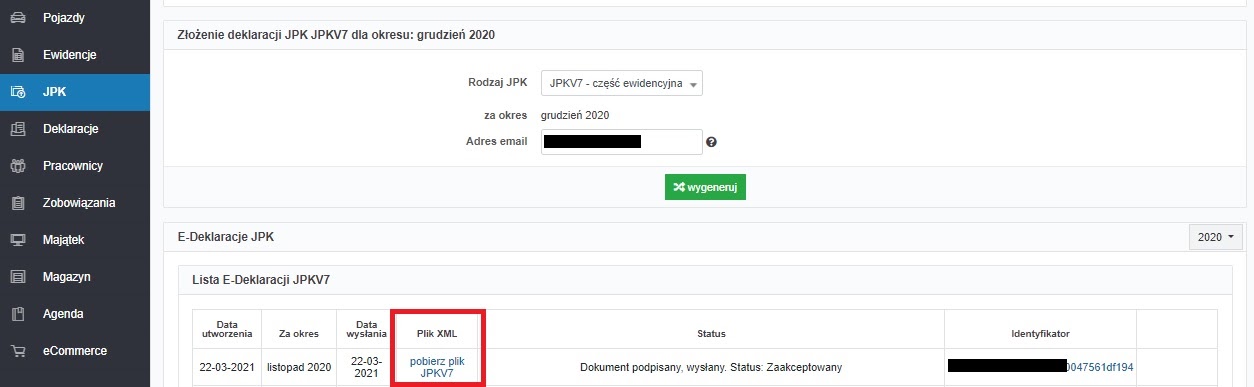Image resolution: width=1254 pixels, height=387 pixels.
Task: Open Pracownicy section
Action: [x=75, y=166]
